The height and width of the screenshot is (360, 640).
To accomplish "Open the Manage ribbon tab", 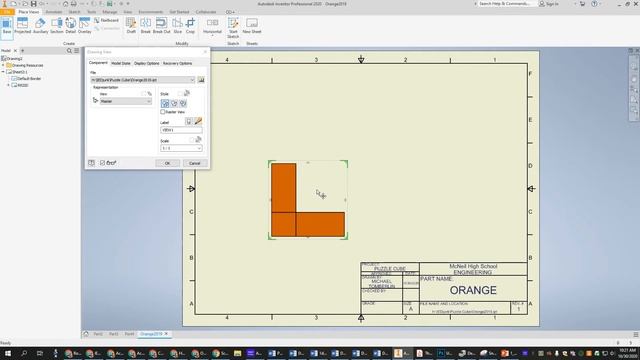I will (x=110, y=12).
